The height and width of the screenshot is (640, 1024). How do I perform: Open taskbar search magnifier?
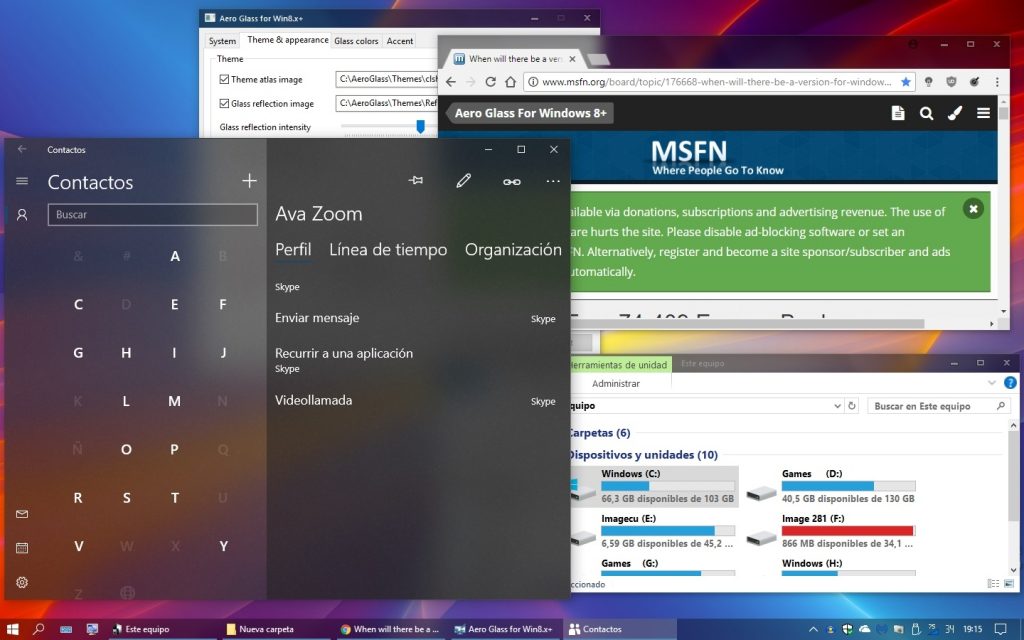pyautogui.click(x=39, y=629)
